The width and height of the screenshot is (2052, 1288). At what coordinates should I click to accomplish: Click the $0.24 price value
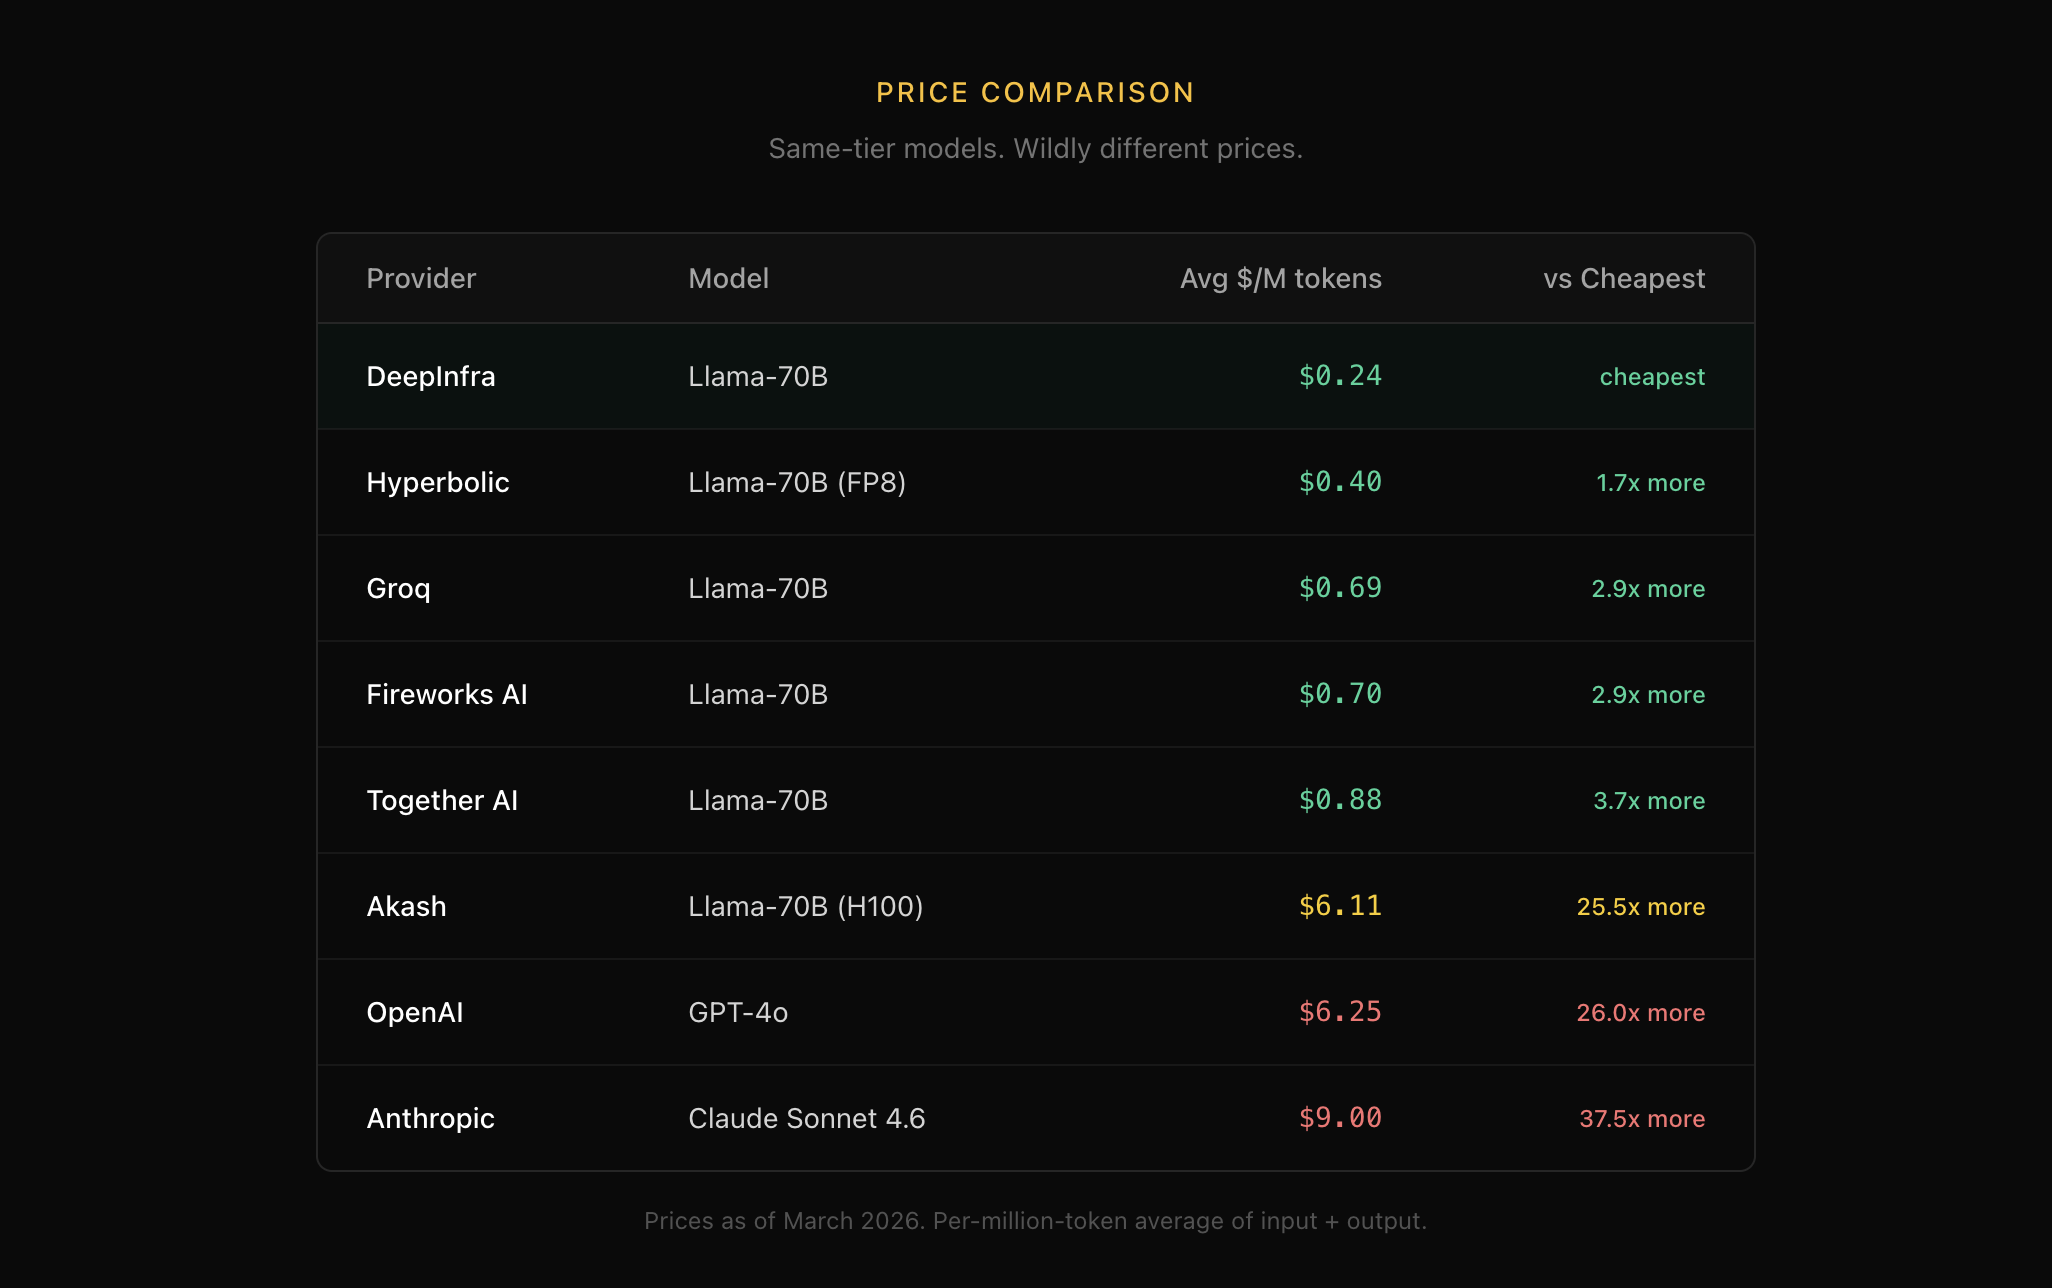coord(1339,376)
